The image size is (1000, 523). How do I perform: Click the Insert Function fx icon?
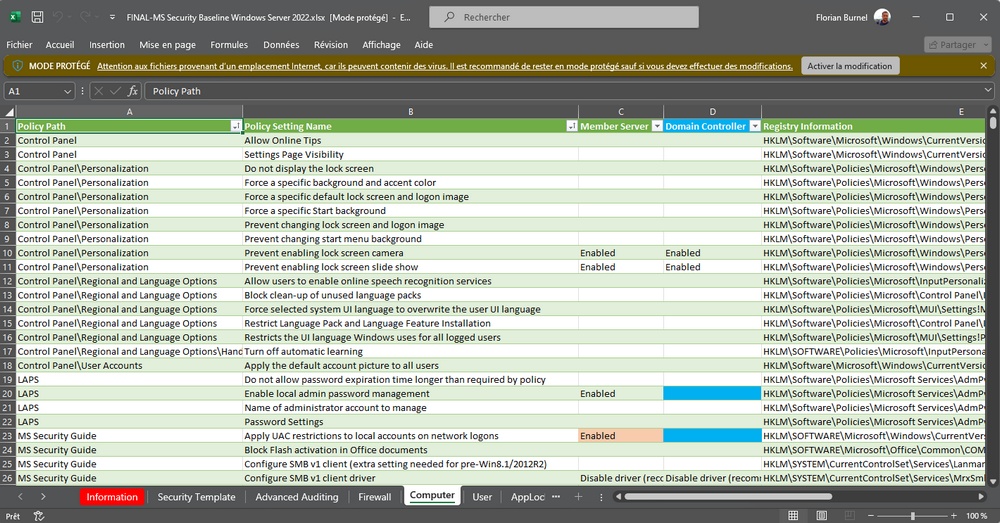133,91
